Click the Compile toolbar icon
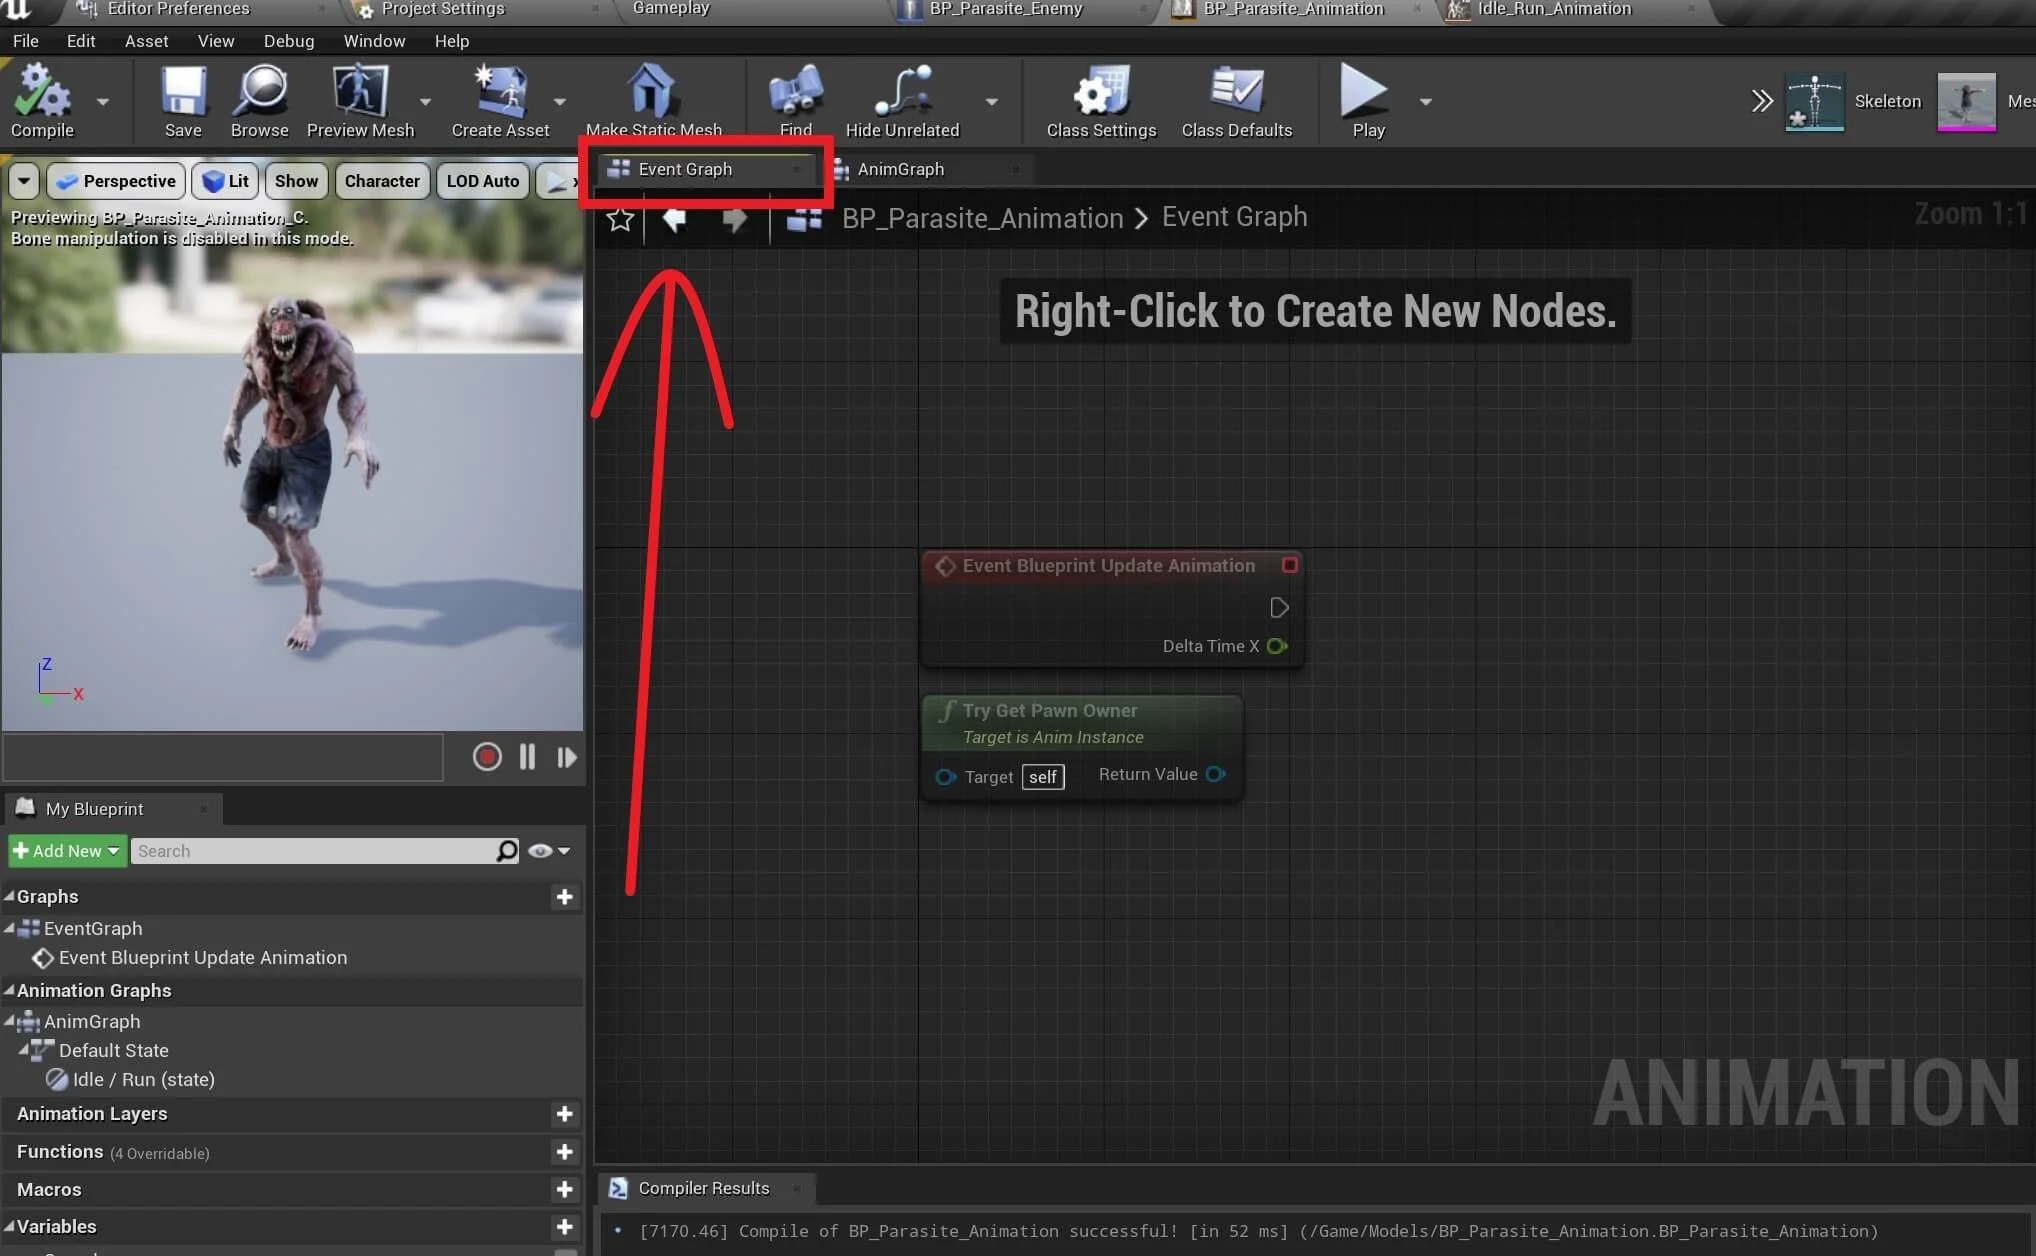2036x1256 pixels. tap(42, 100)
